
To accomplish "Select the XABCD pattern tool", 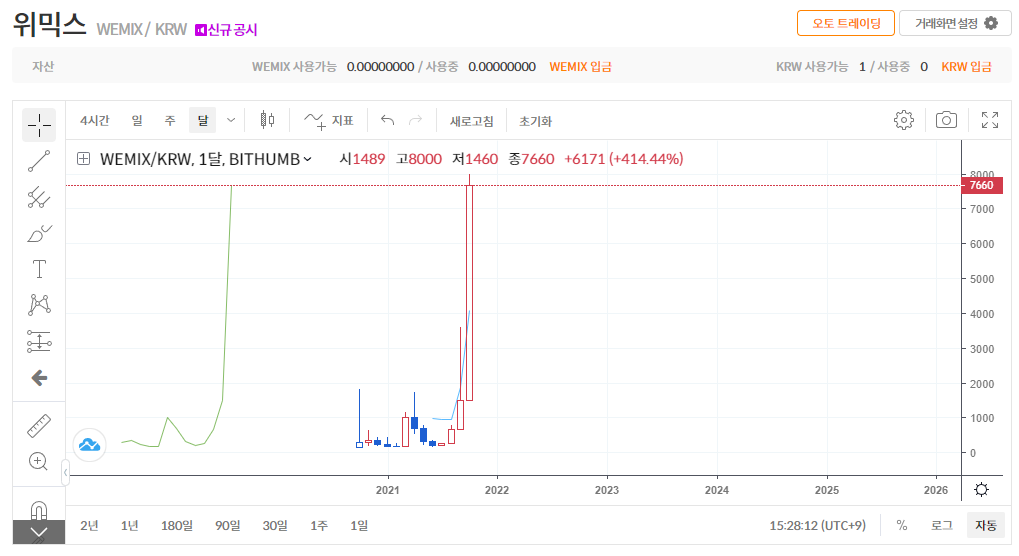I will click(39, 305).
